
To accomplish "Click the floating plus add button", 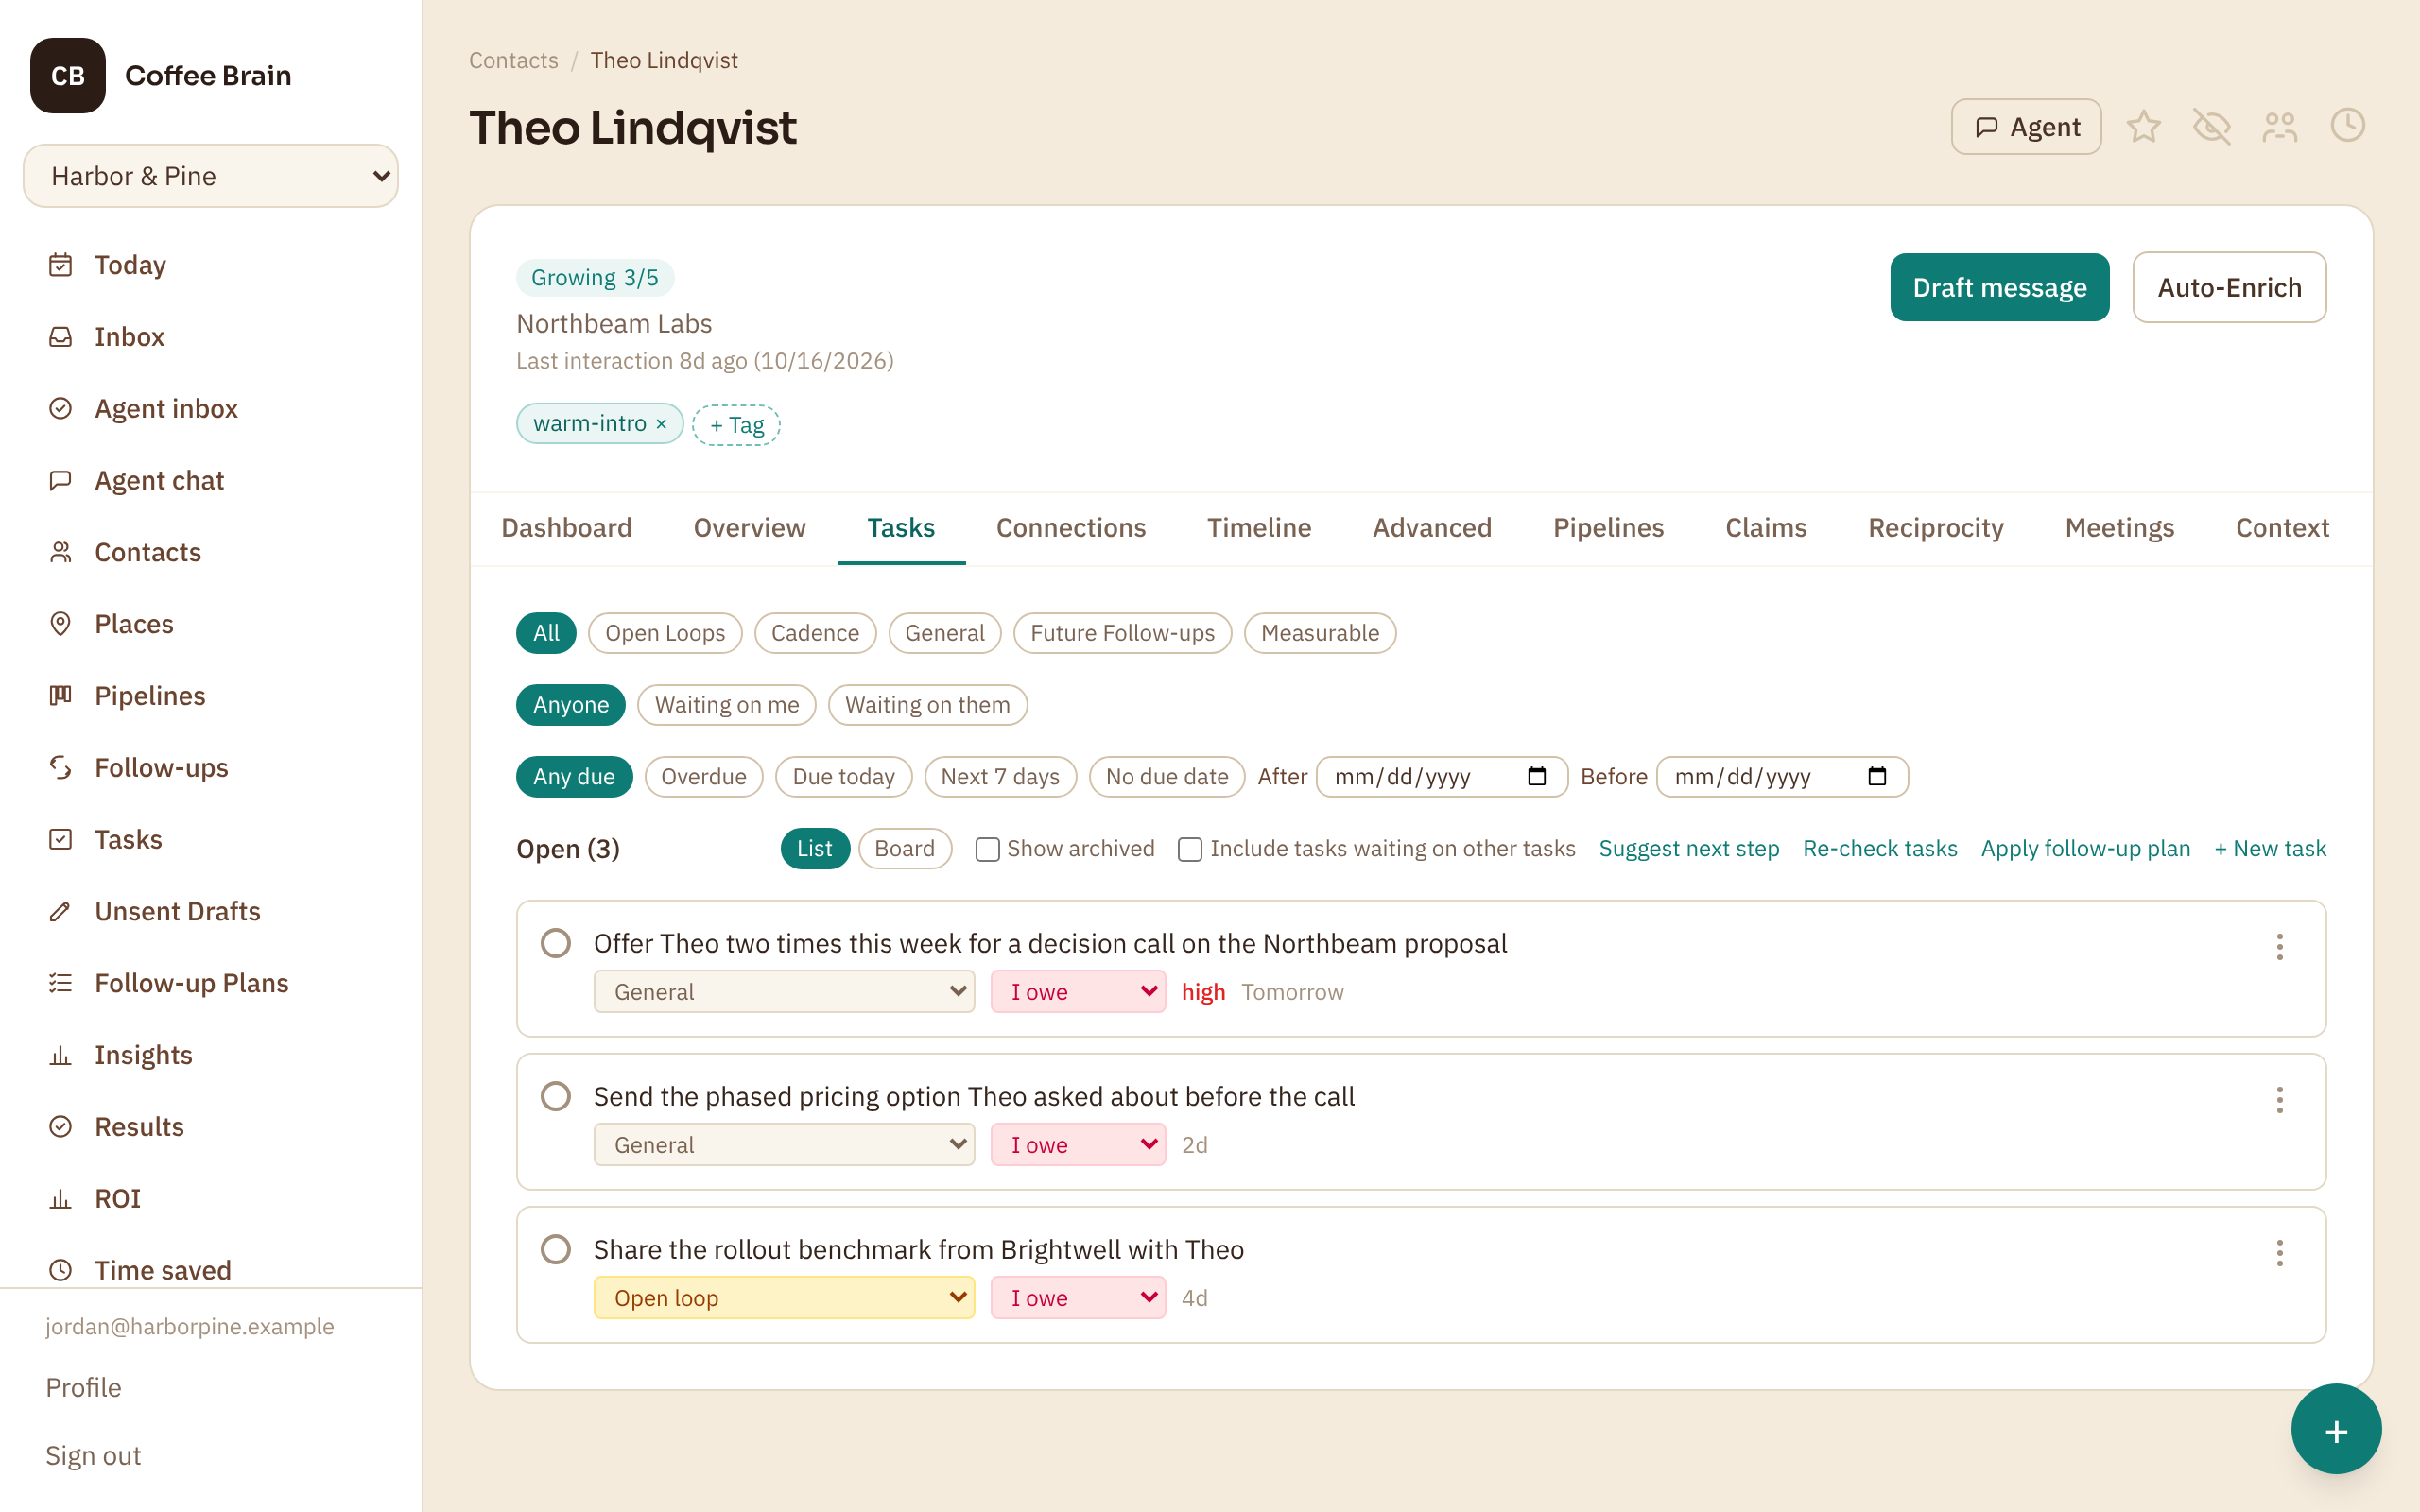I will 2336,1430.
